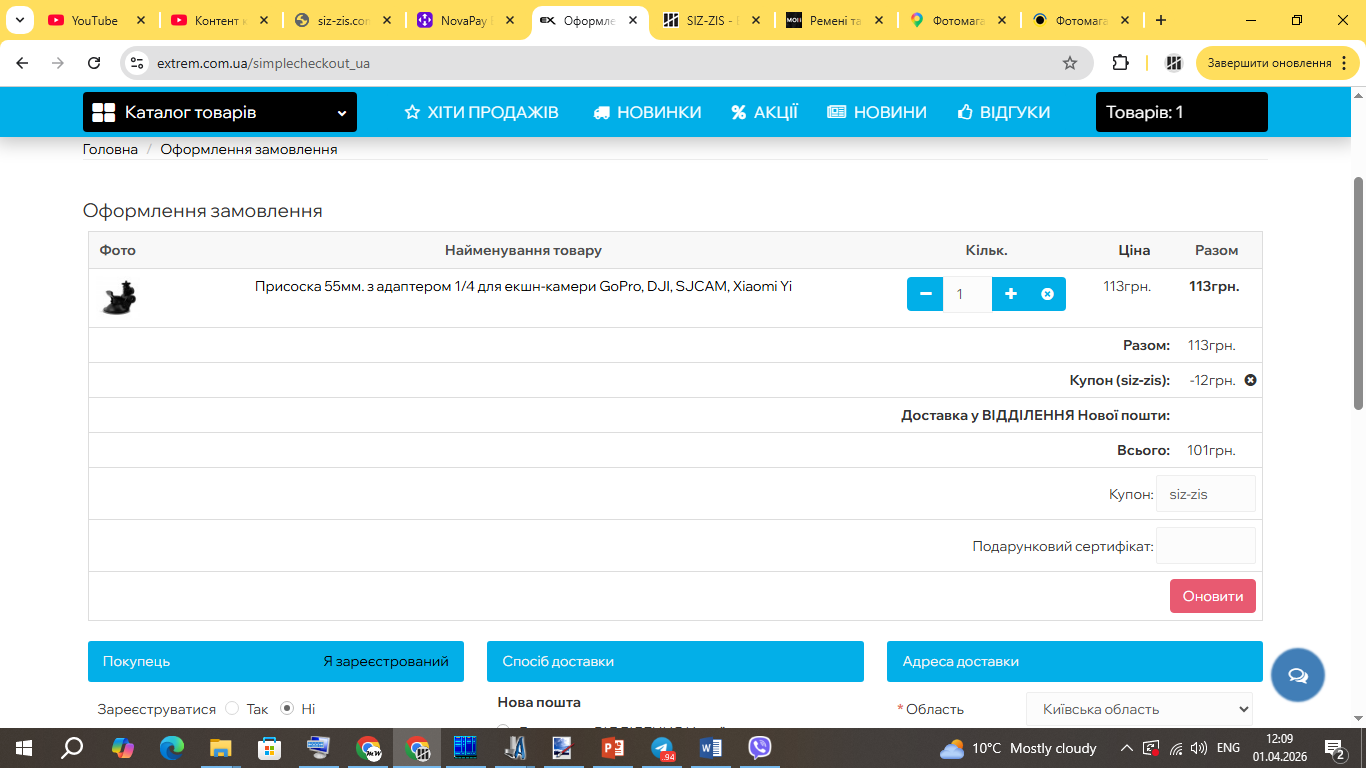Click the Головна breadcrumb link
Image resolution: width=1366 pixels, height=768 pixels.
coord(110,149)
